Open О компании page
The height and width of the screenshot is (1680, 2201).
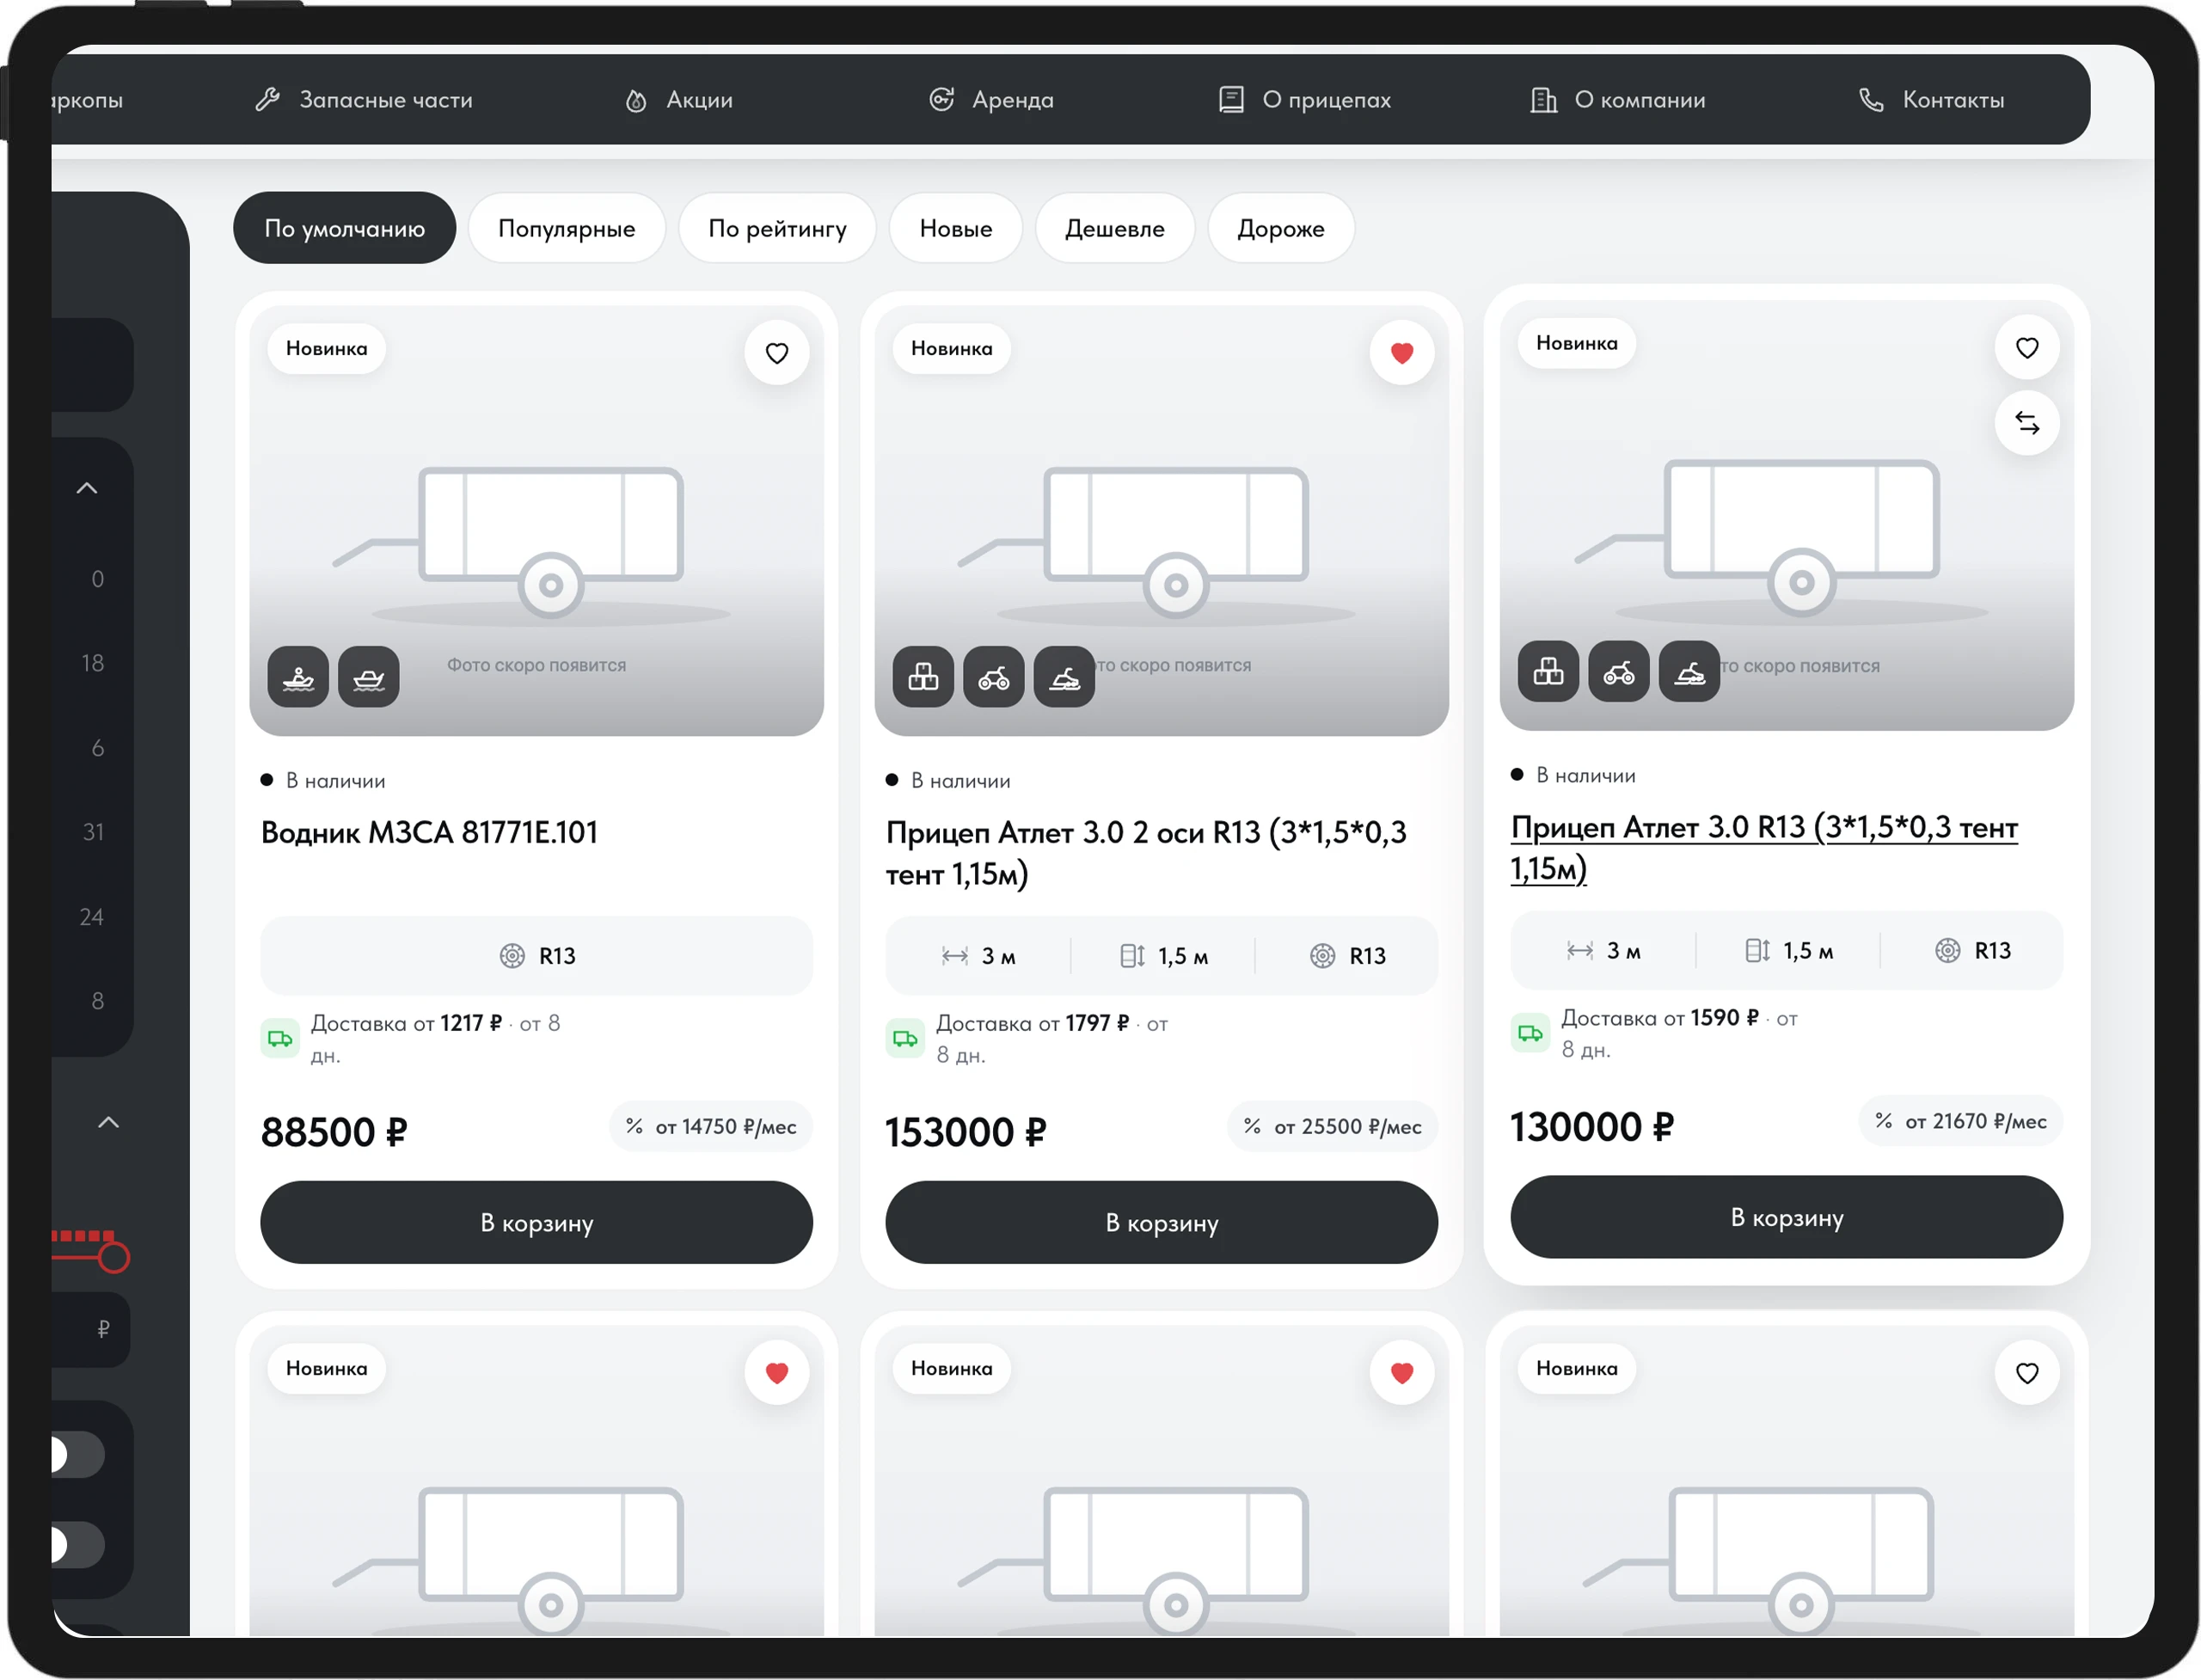(x=1617, y=100)
